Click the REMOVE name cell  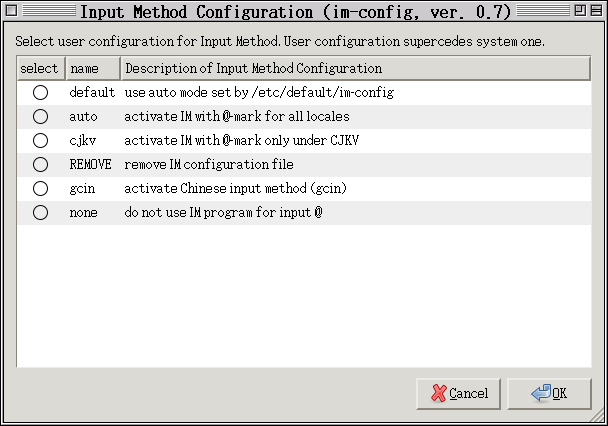click(x=90, y=164)
